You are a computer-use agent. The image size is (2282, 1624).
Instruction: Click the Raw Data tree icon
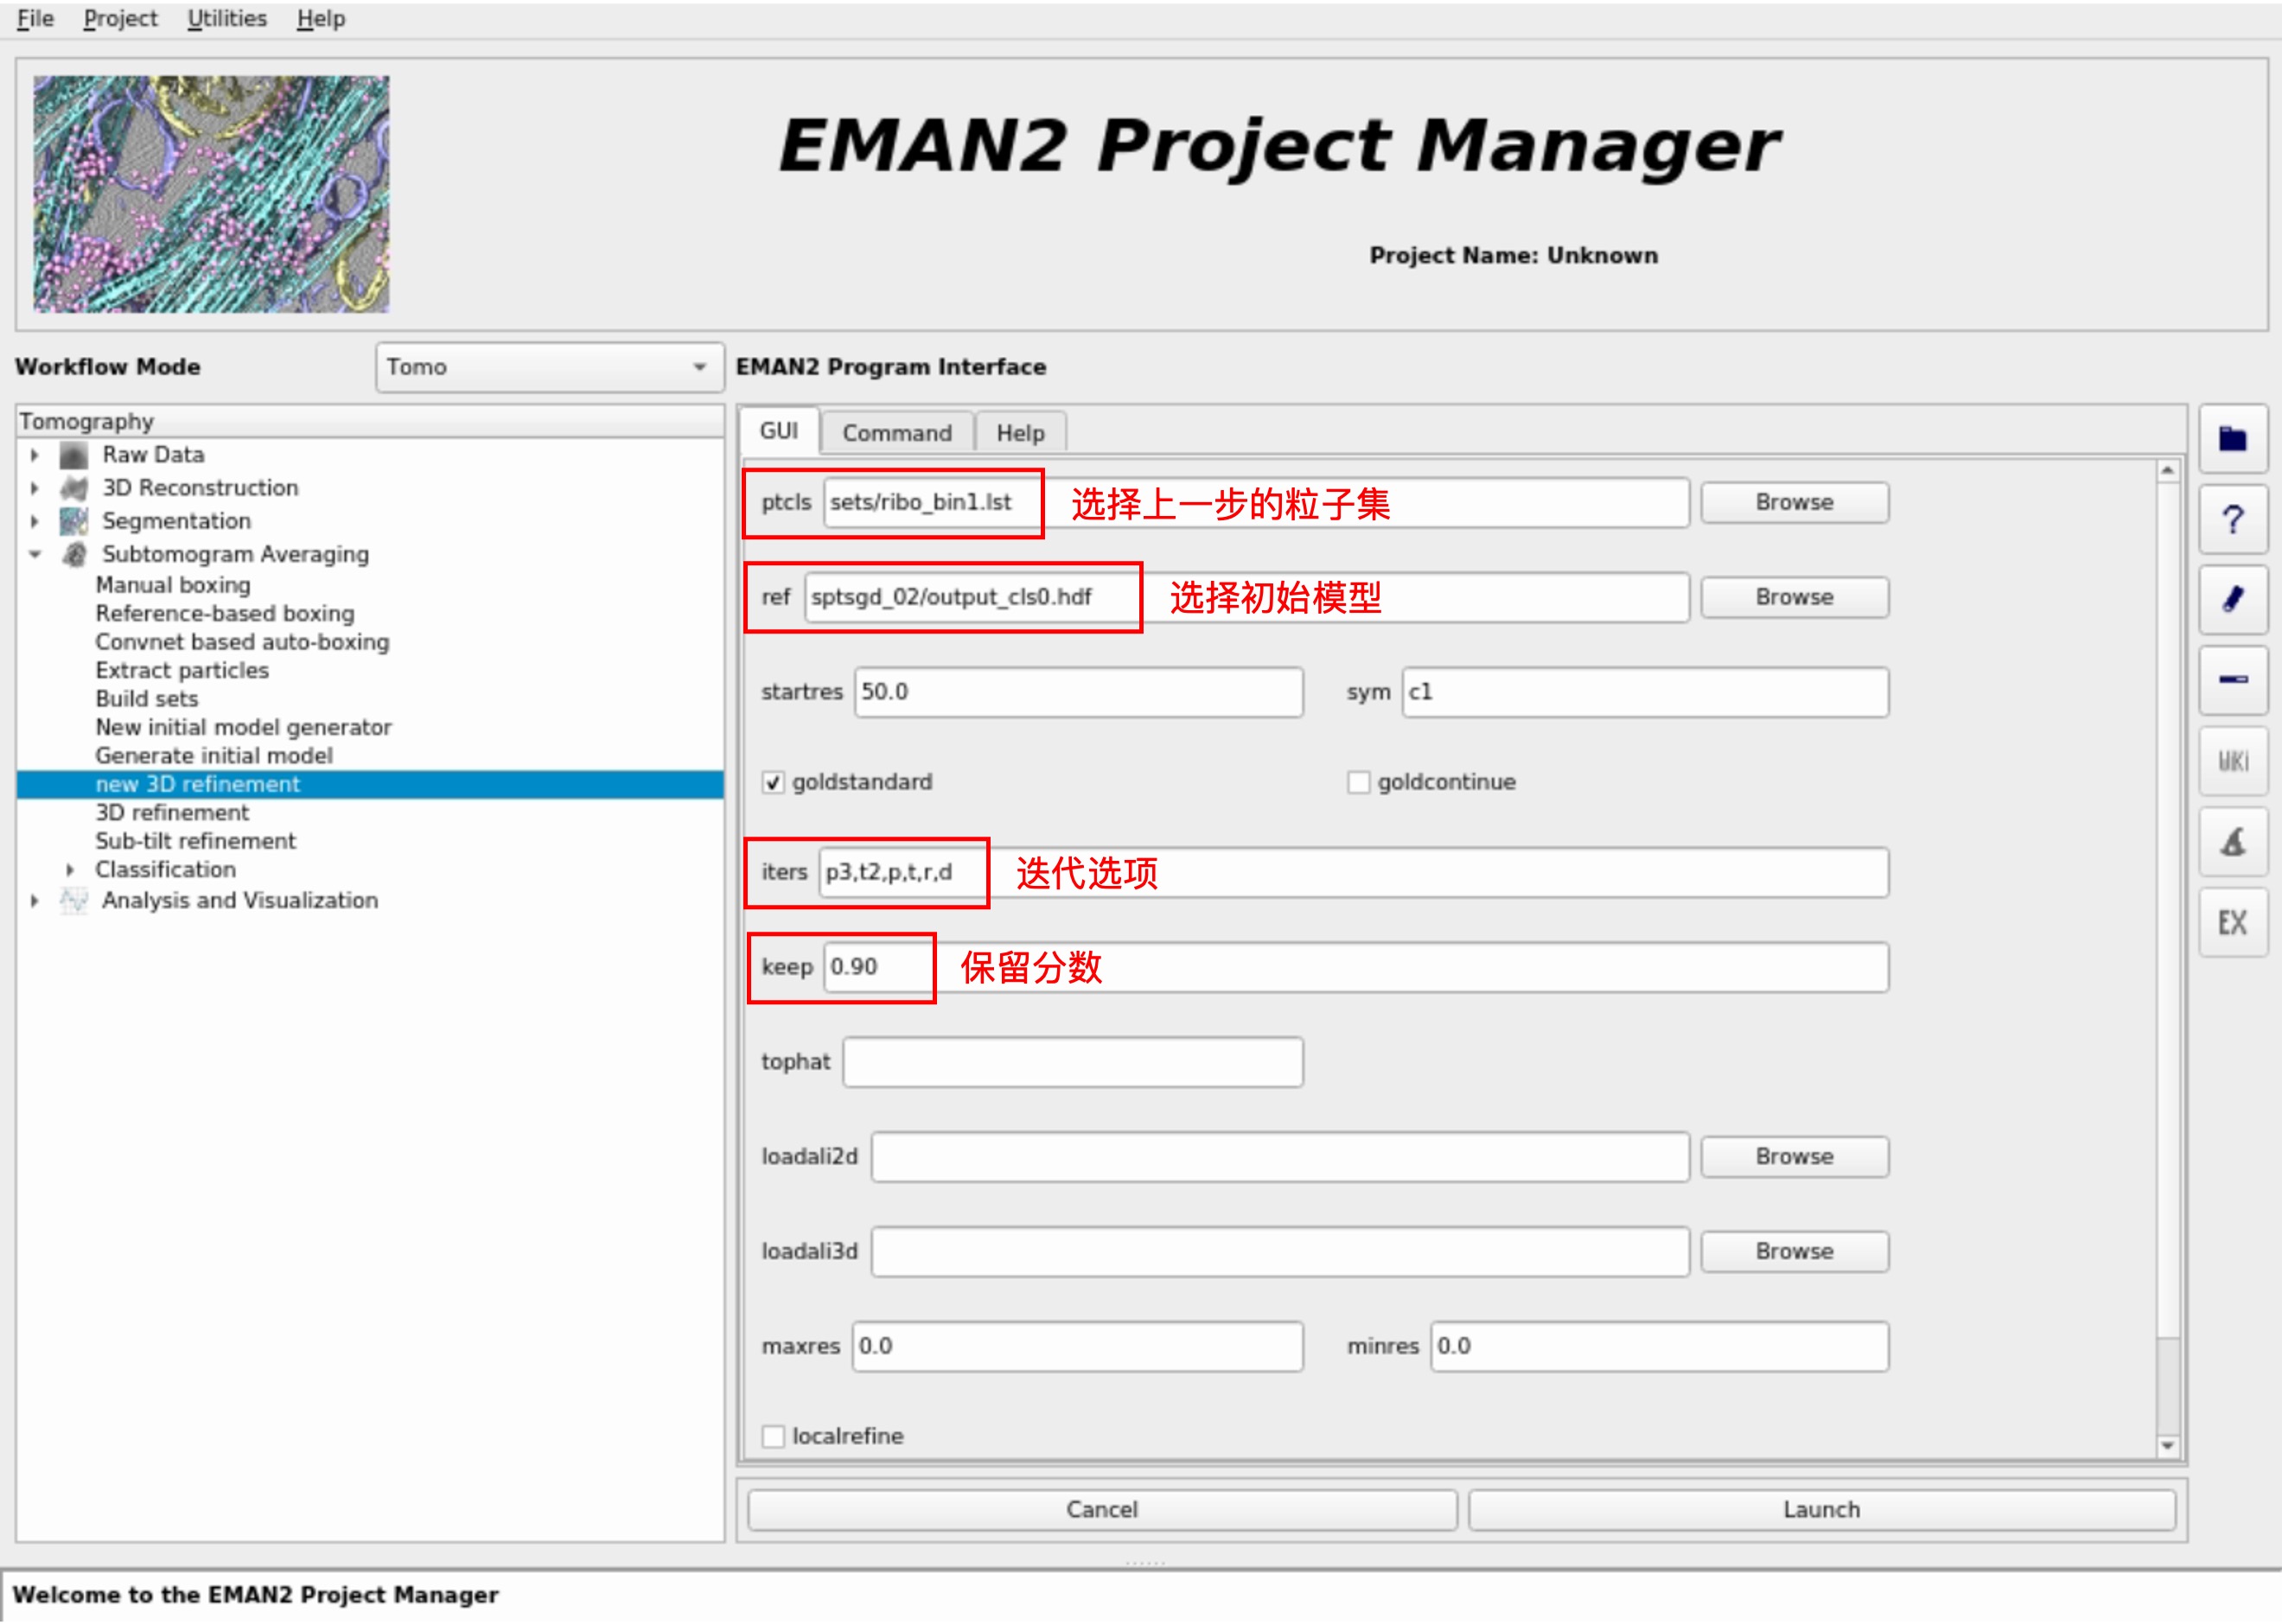[x=74, y=455]
